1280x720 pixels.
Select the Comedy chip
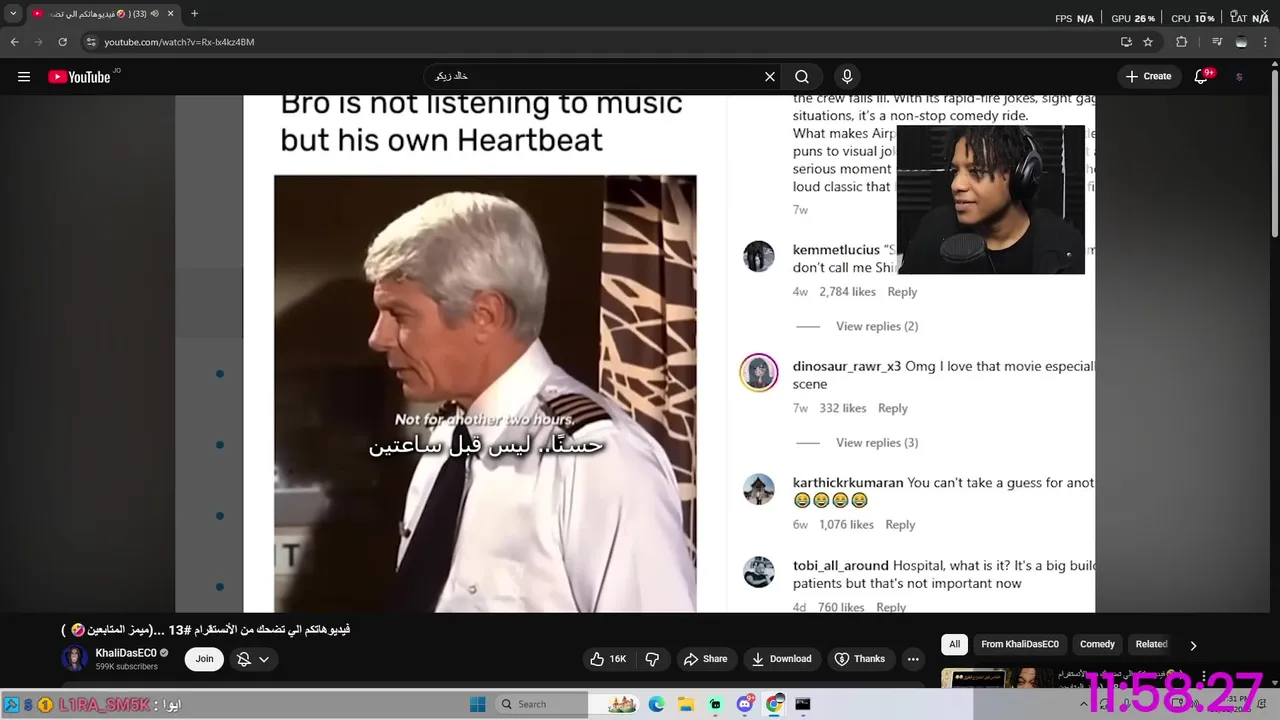1097,645
